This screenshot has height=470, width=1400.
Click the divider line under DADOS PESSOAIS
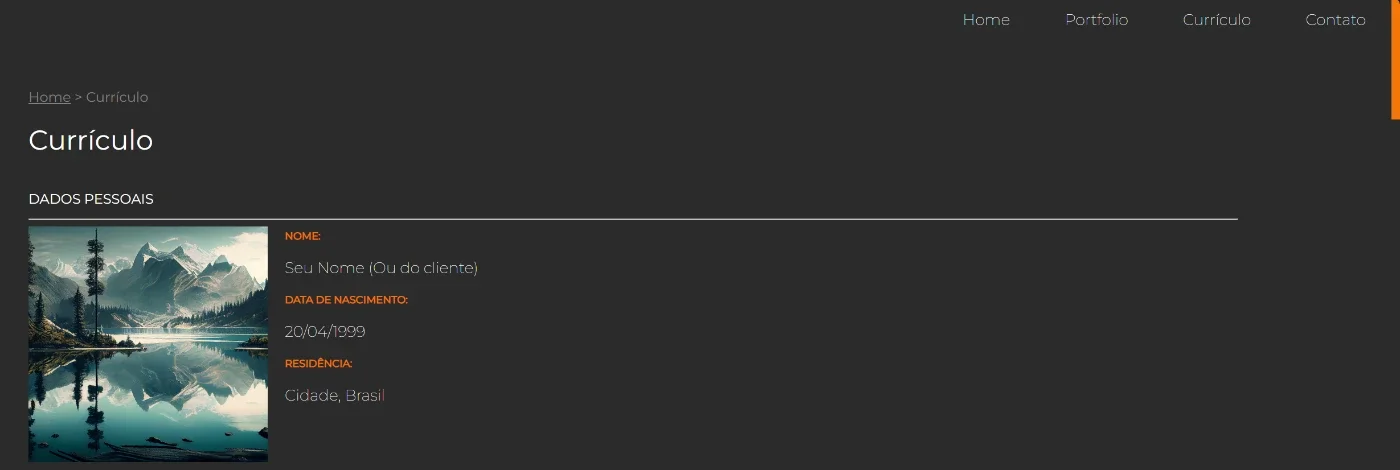(633, 218)
